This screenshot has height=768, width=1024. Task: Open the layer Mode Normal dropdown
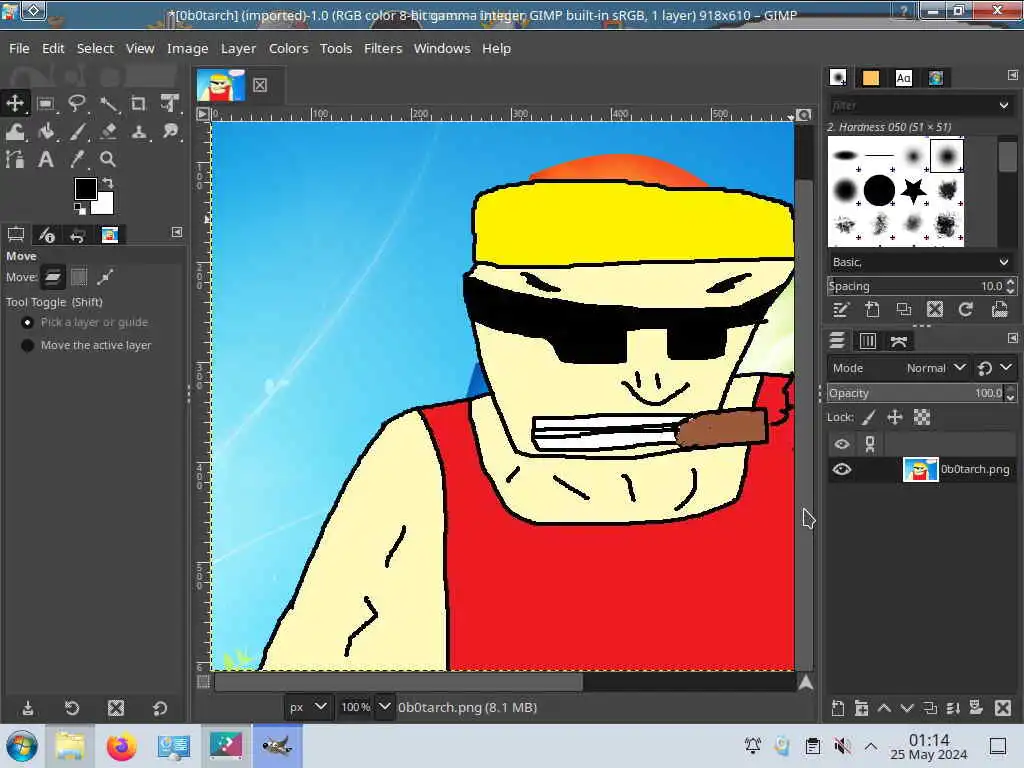(x=935, y=368)
